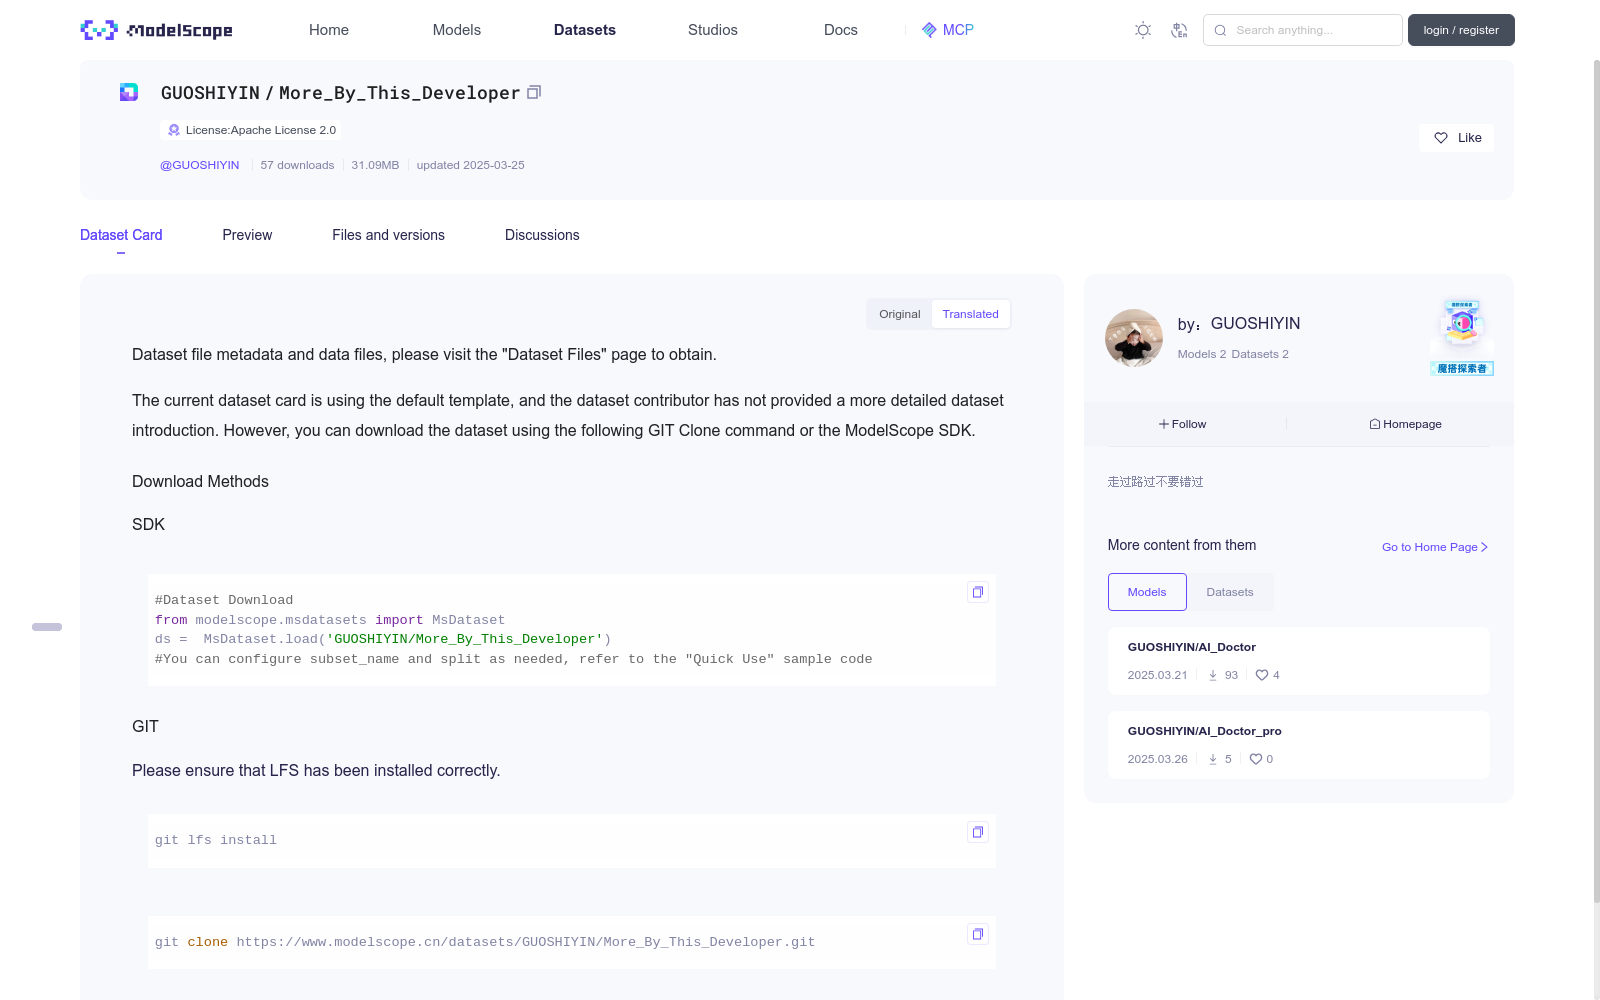
Task: Click the Apache License 2.0 badge
Action: click(x=251, y=130)
